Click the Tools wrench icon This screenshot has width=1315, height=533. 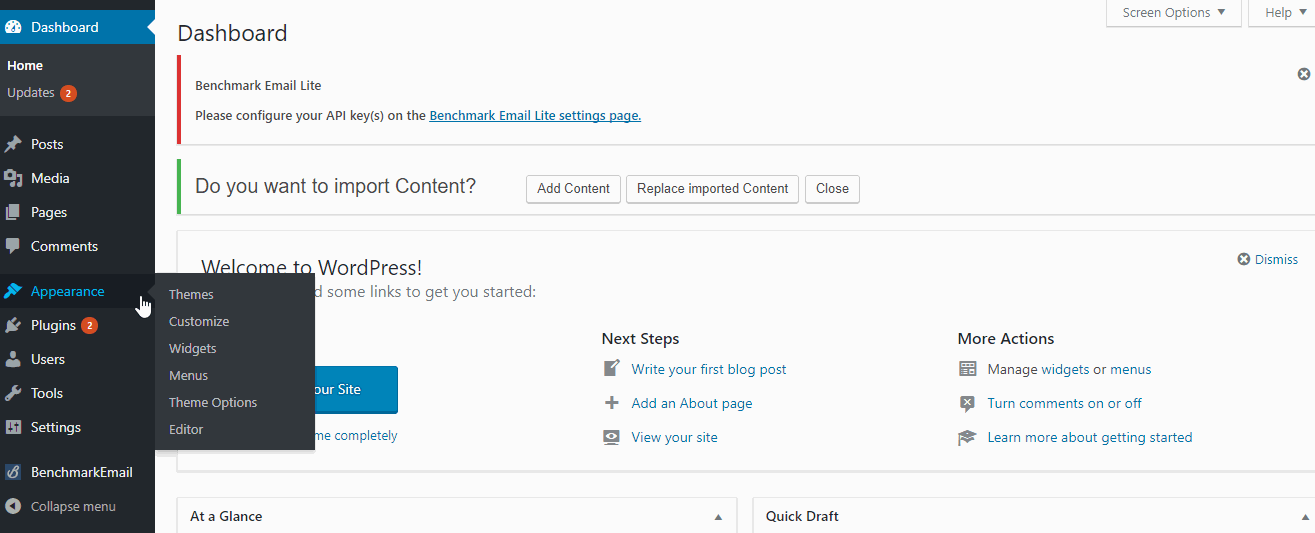(13, 393)
